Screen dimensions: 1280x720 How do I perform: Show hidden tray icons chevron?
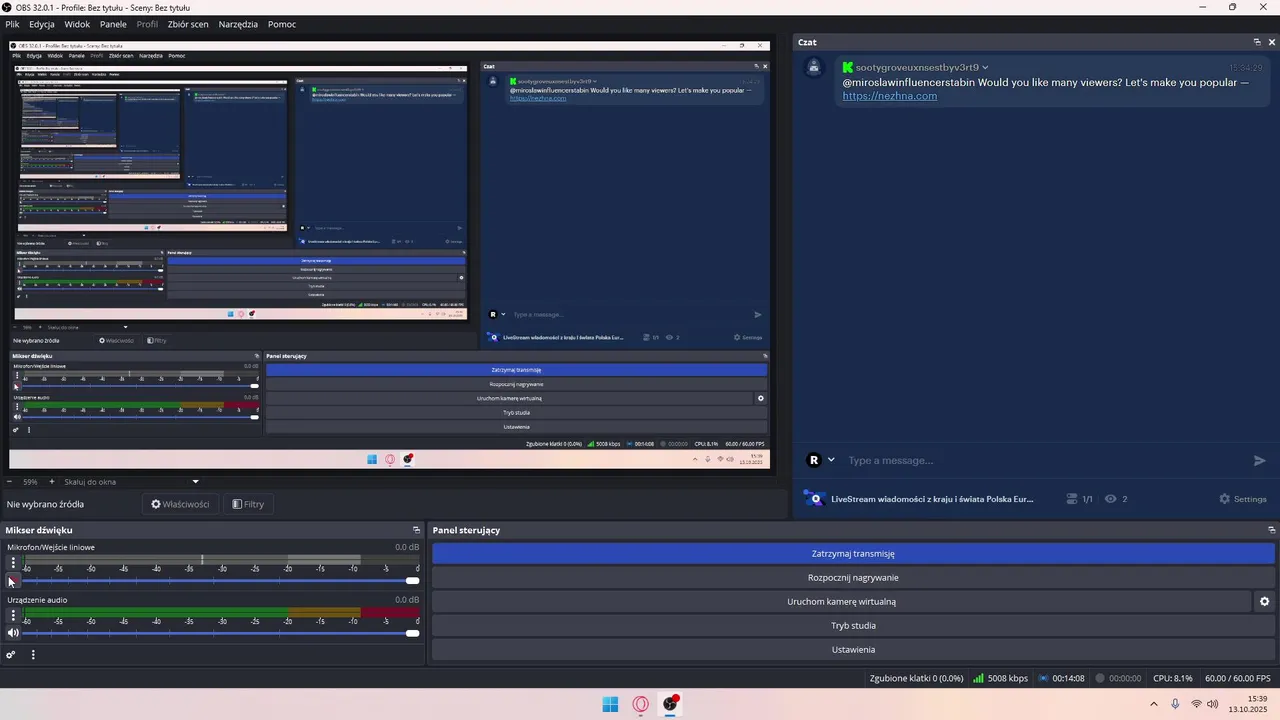click(1153, 704)
